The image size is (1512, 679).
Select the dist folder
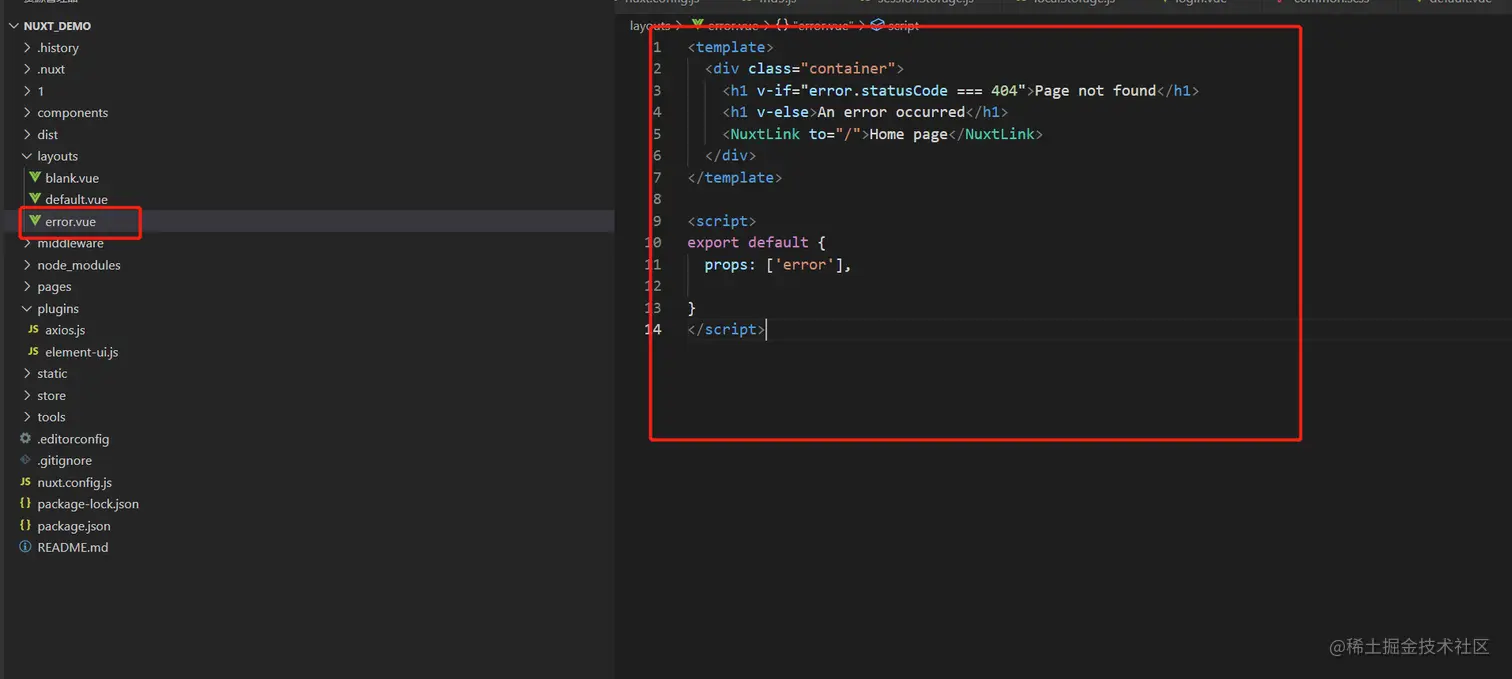pyautogui.click(x=48, y=135)
